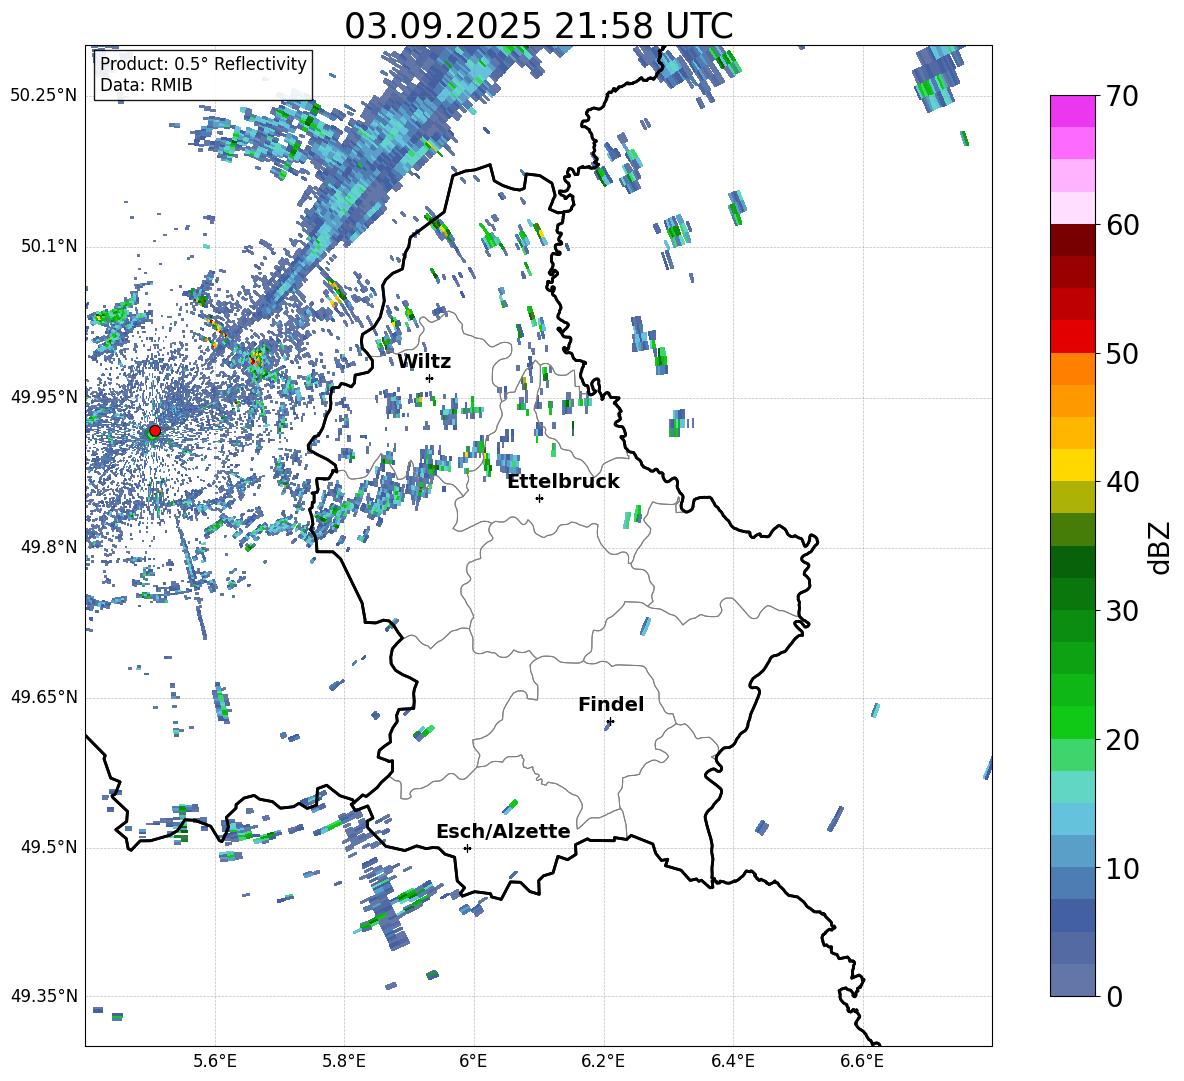Click the 6.6°E longitude label

pos(862,1061)
